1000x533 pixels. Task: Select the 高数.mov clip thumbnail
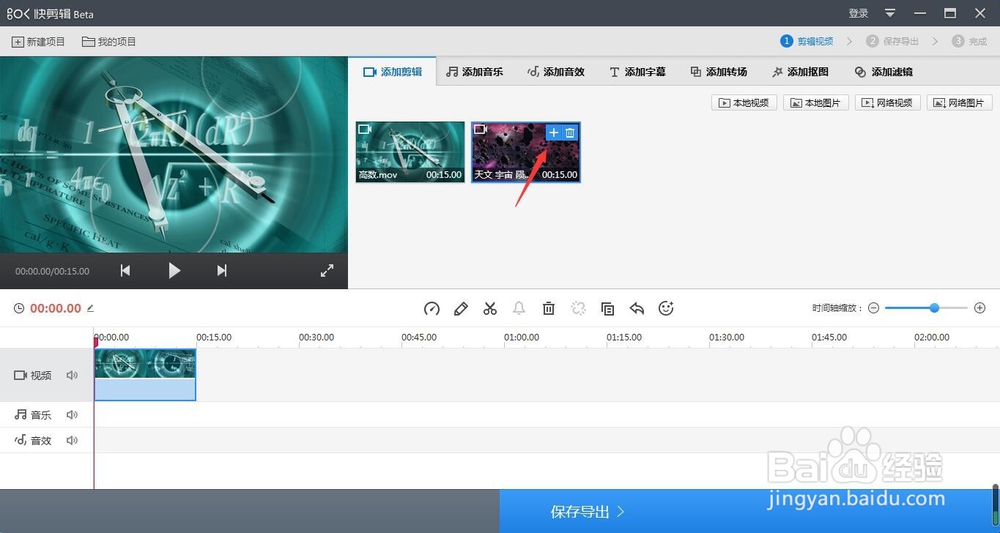coord(410,152)
